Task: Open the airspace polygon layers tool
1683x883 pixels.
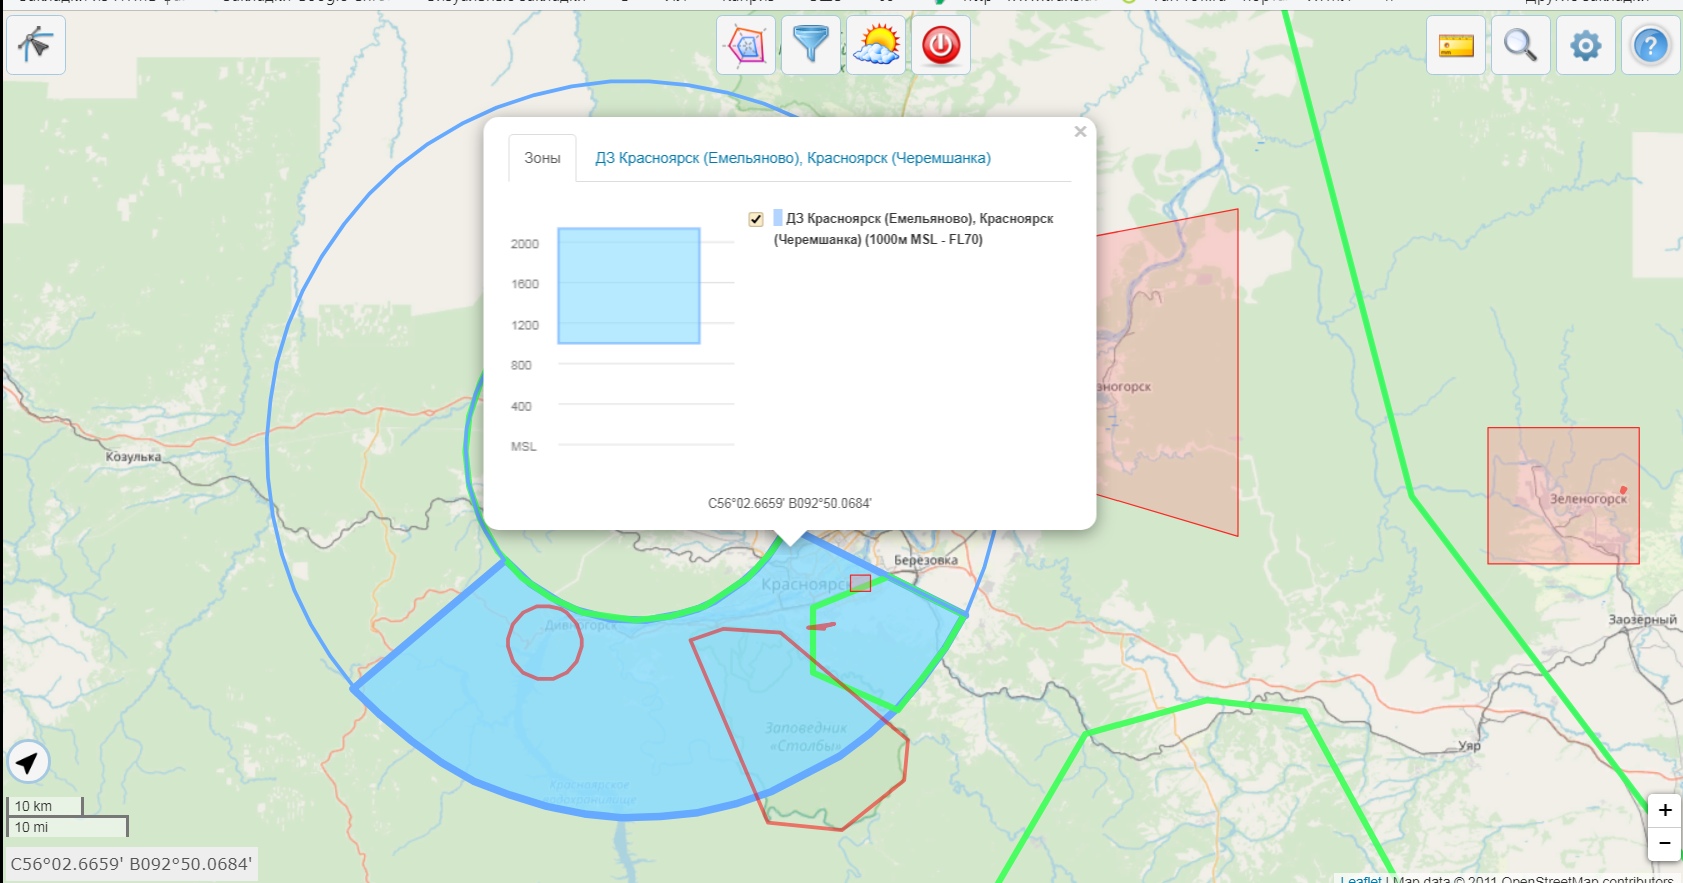Action: point(746,45)
